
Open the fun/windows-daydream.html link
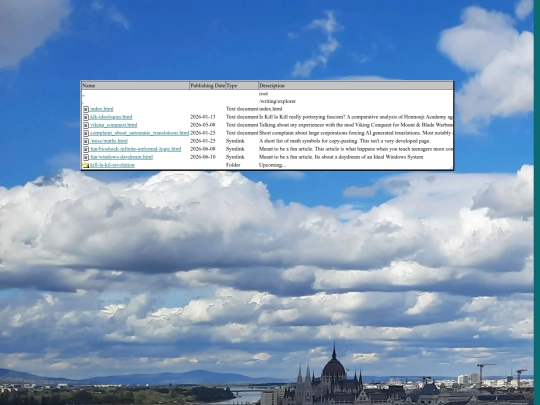[122, 157]
